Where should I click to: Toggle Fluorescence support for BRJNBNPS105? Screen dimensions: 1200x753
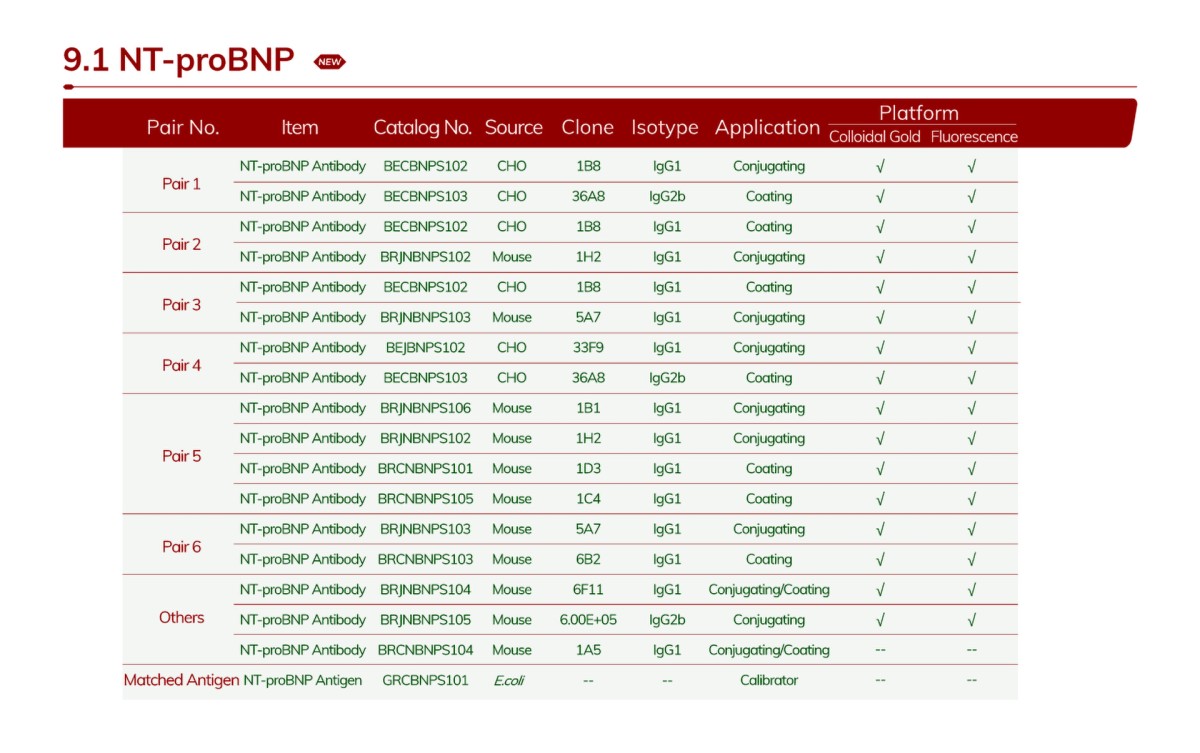972,620
